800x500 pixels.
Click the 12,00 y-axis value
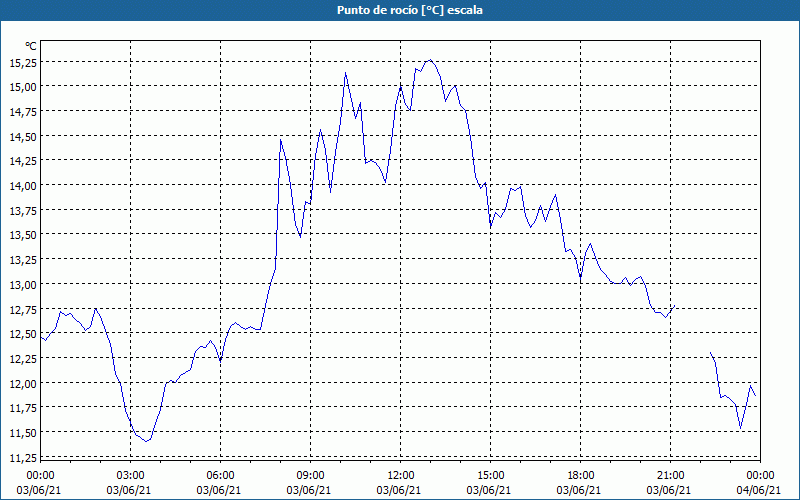[23, 384]
